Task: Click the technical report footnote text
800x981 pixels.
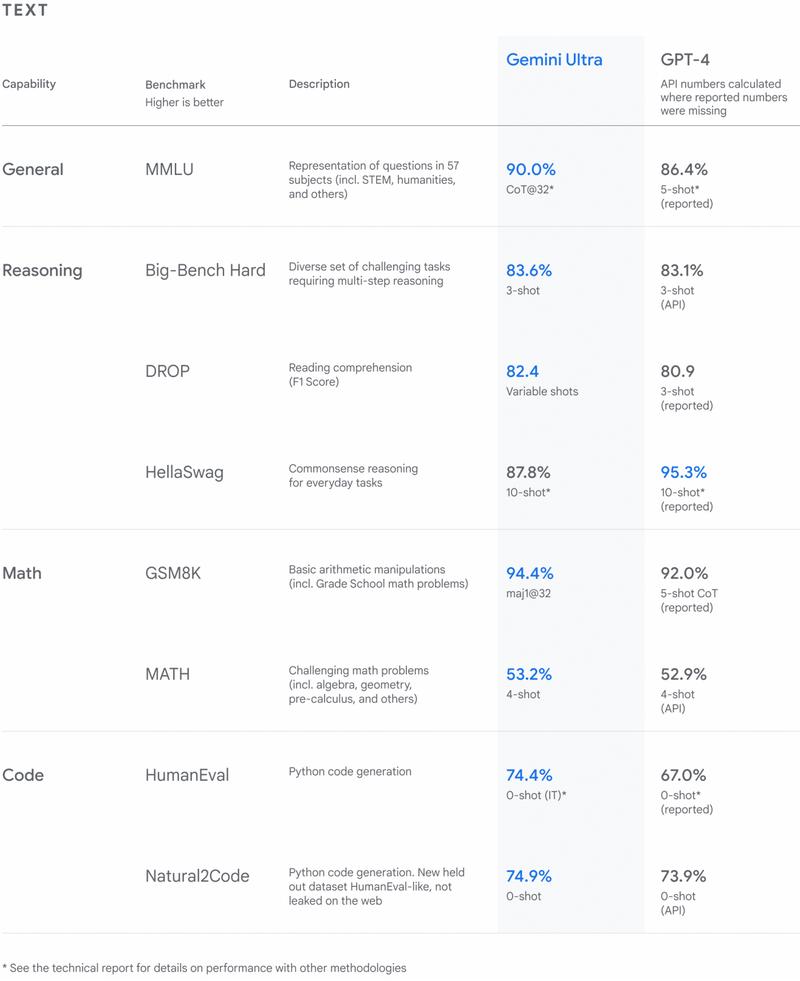Action: (204, 968)
